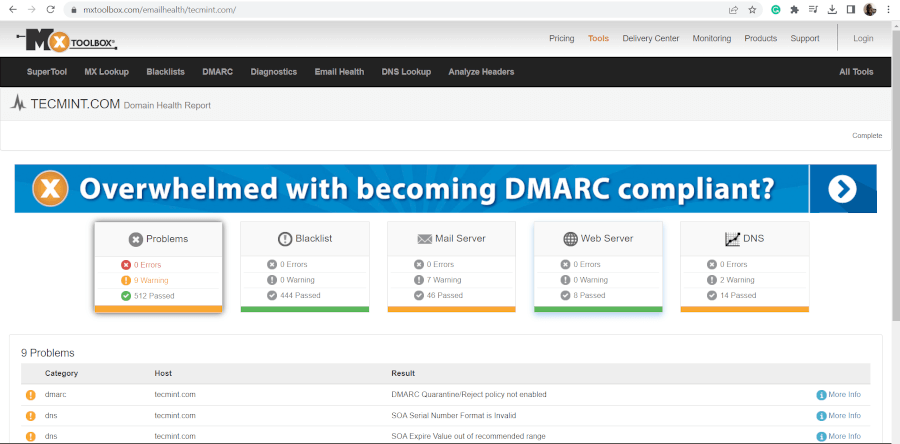Image resolution: width=900 pixels, height=444 pixels.
Task: Click the Result column header
Action: [x=403, y=373]
